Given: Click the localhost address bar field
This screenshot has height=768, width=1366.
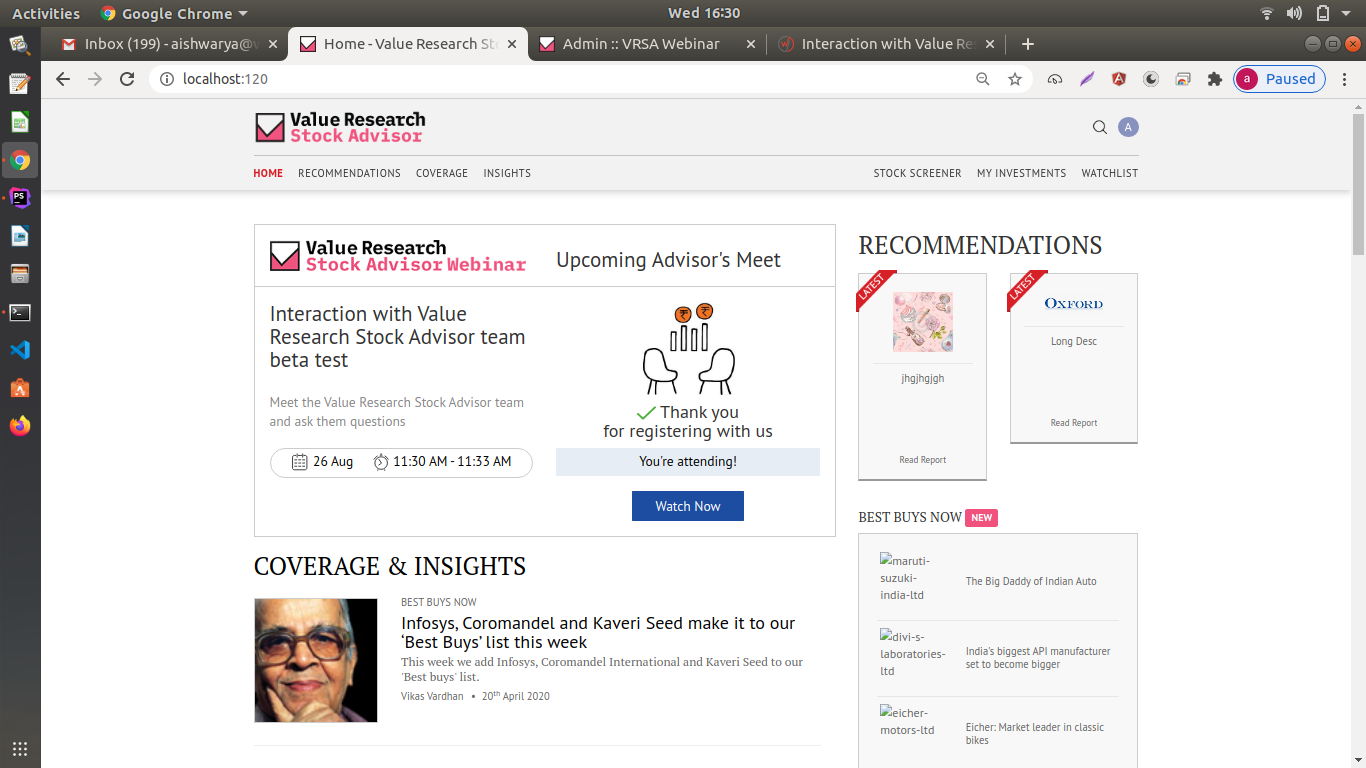Looking at the screenshot, I should (x=560, y=79).
